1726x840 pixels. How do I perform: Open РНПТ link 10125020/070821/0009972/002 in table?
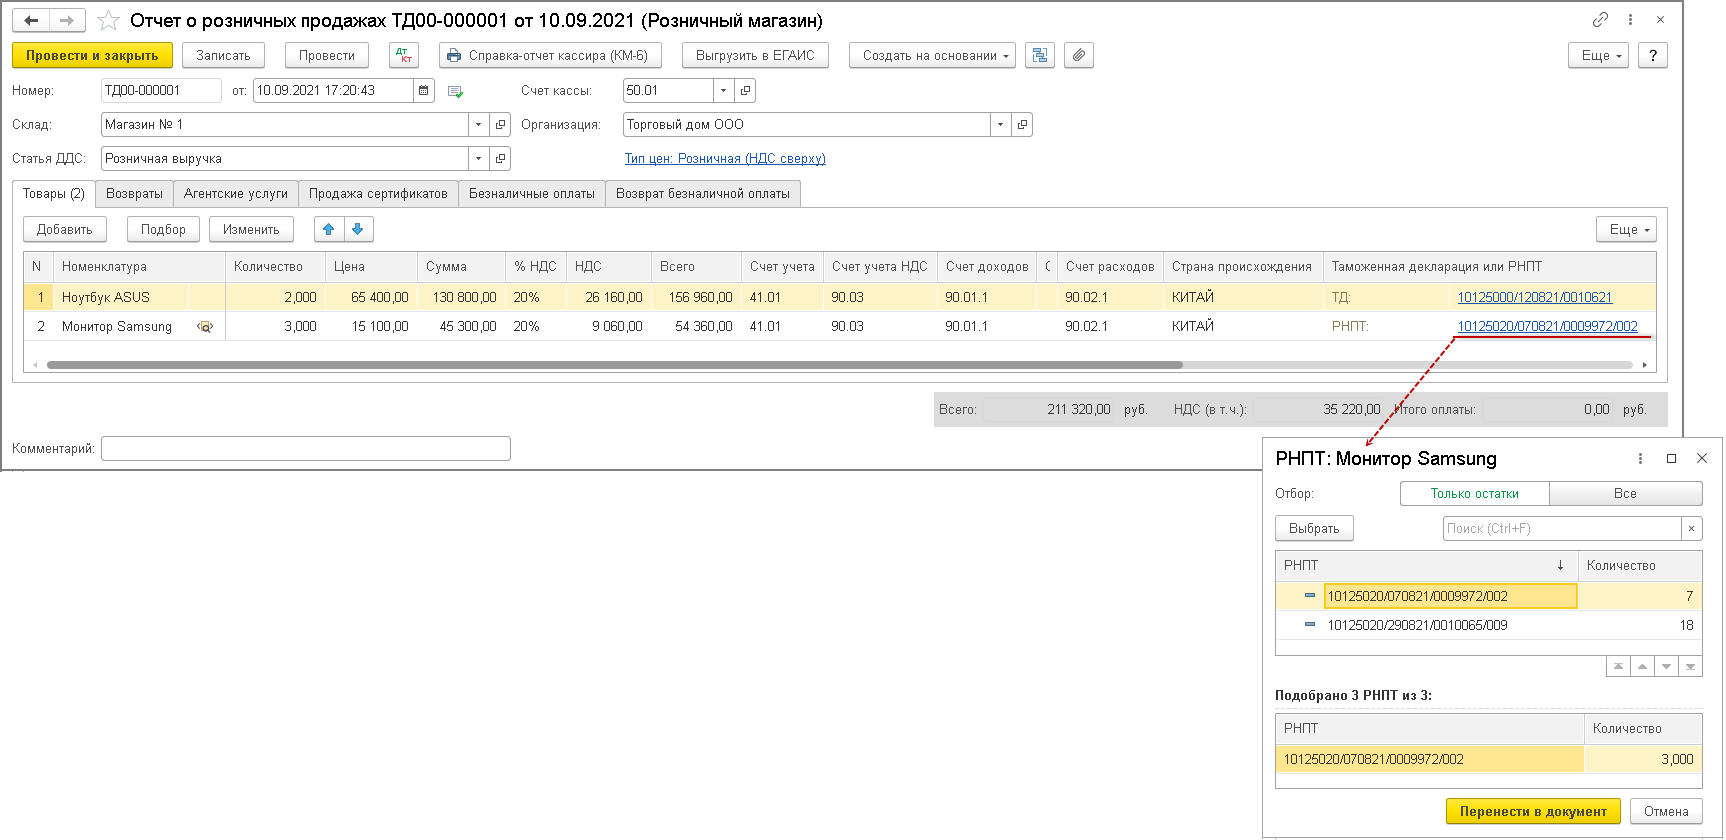point(1547,327)
